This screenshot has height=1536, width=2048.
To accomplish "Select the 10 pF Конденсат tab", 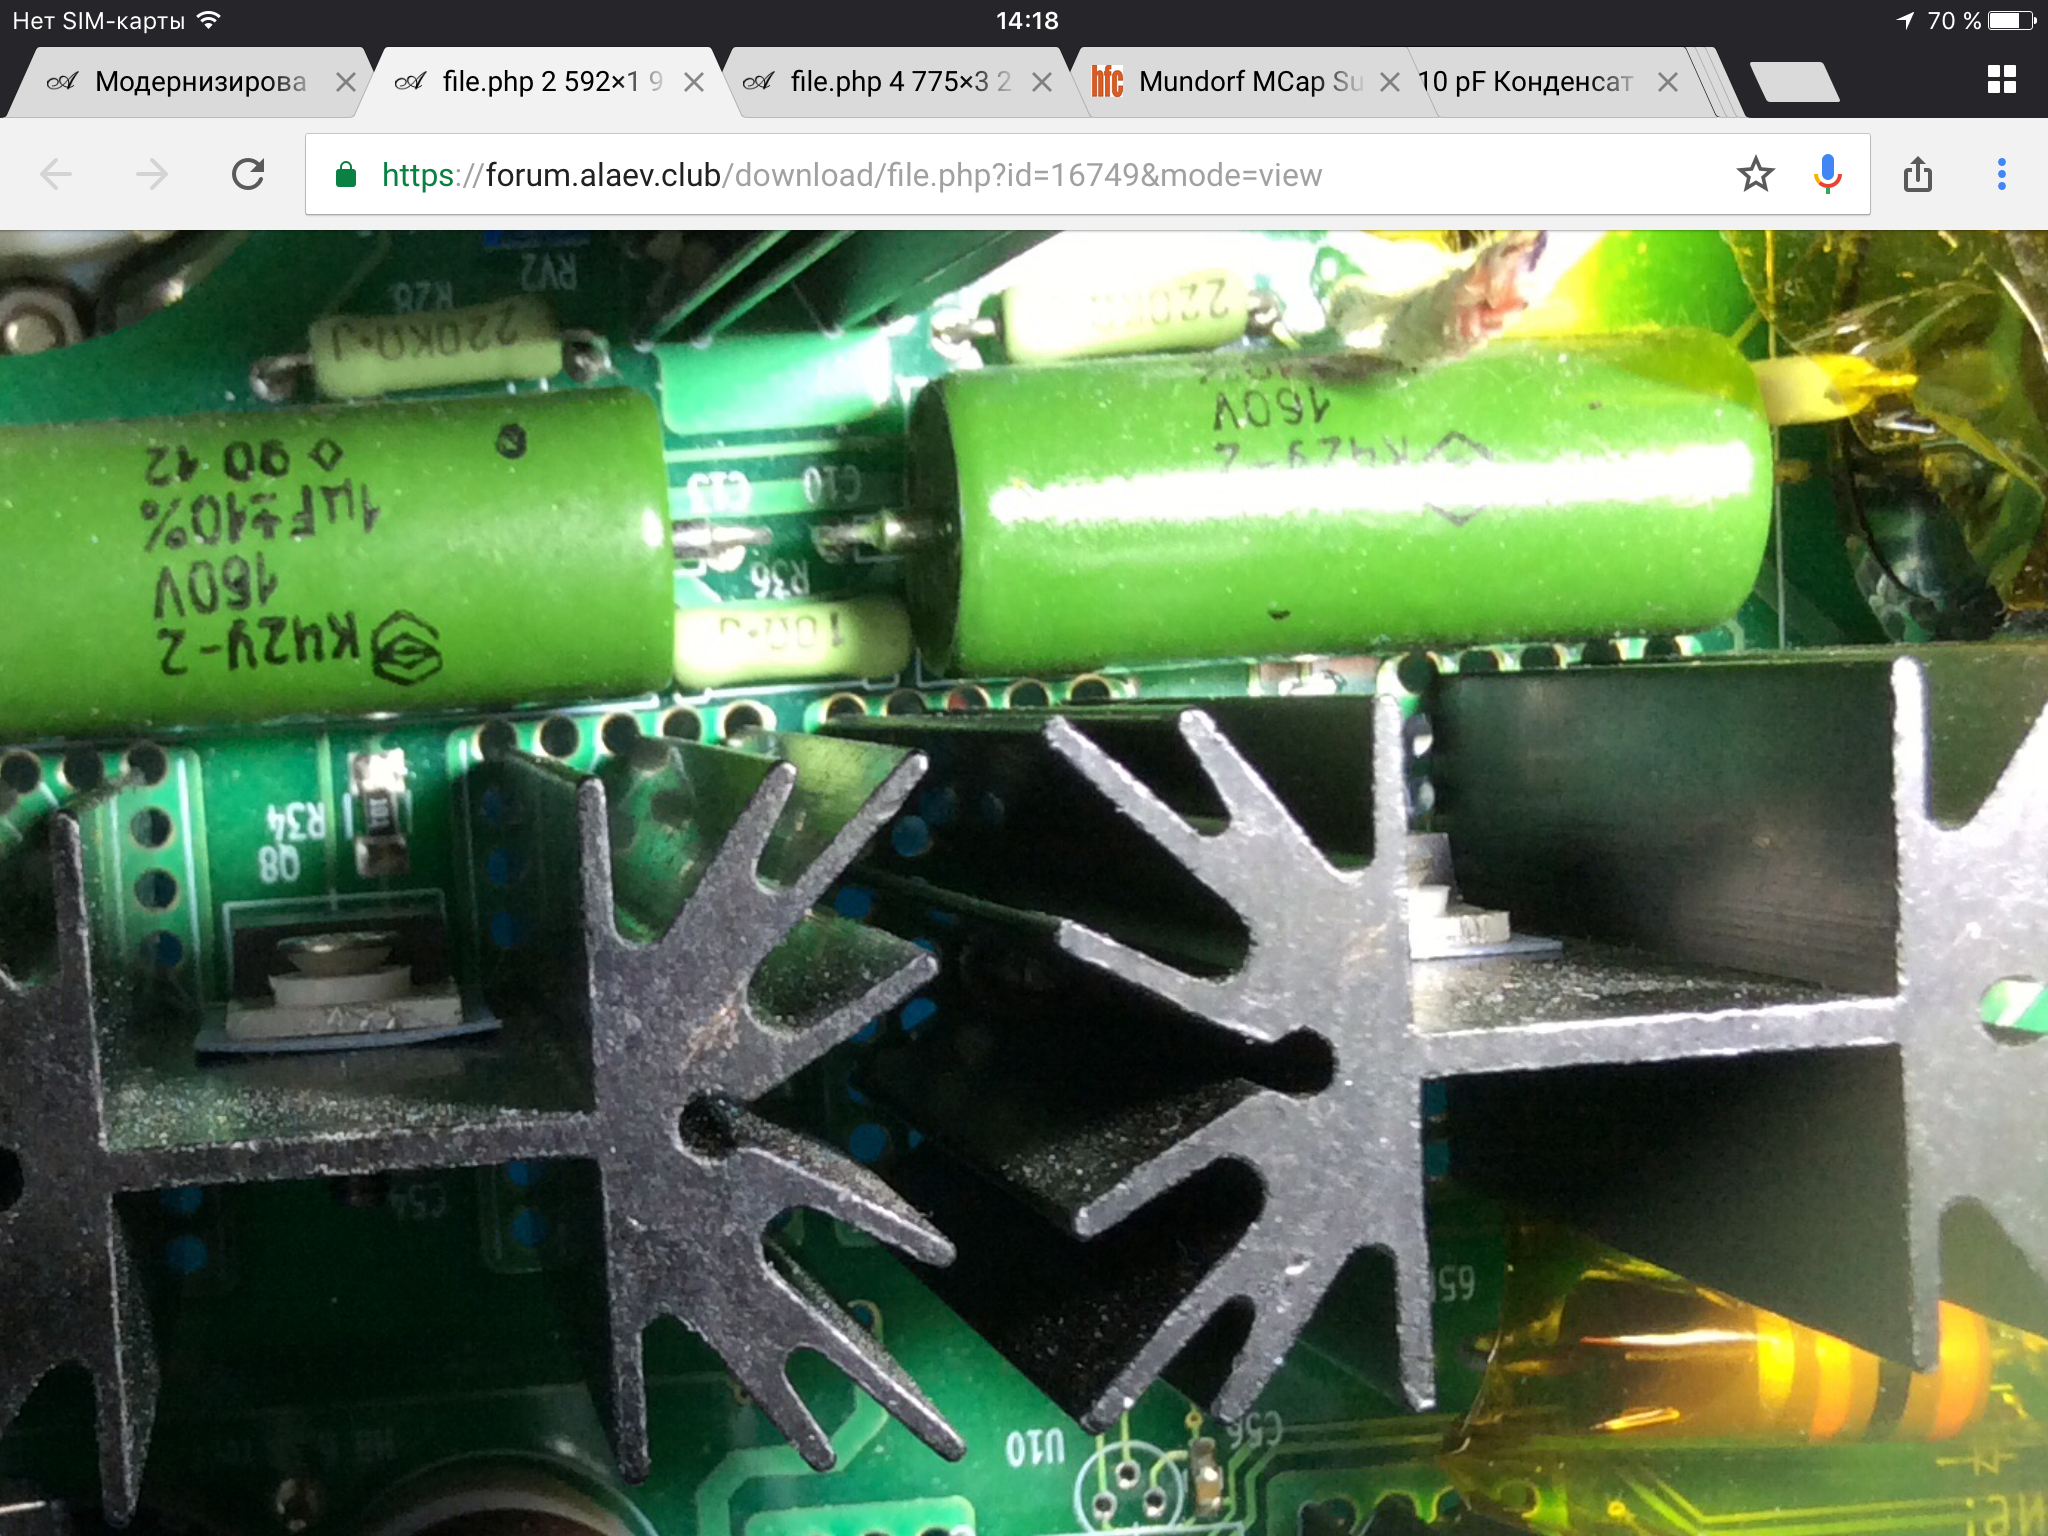I will [x=1525, y=82].
